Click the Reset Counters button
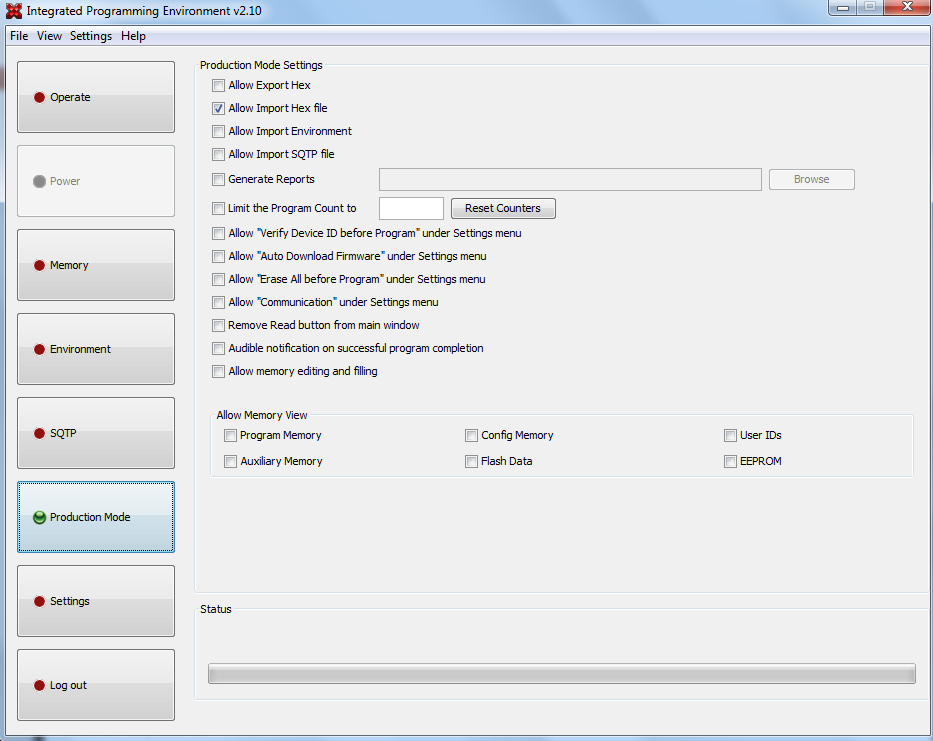The image size is (933, 741). (x=503, y=208)
